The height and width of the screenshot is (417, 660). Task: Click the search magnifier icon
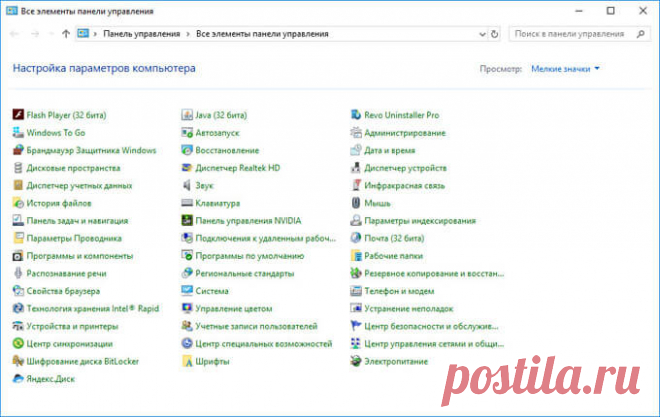pyautogui.click(x=641, y=34)
